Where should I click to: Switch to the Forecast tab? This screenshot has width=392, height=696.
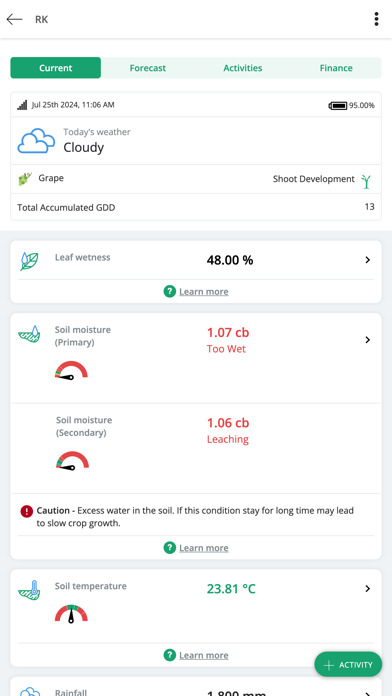[148, 68]
